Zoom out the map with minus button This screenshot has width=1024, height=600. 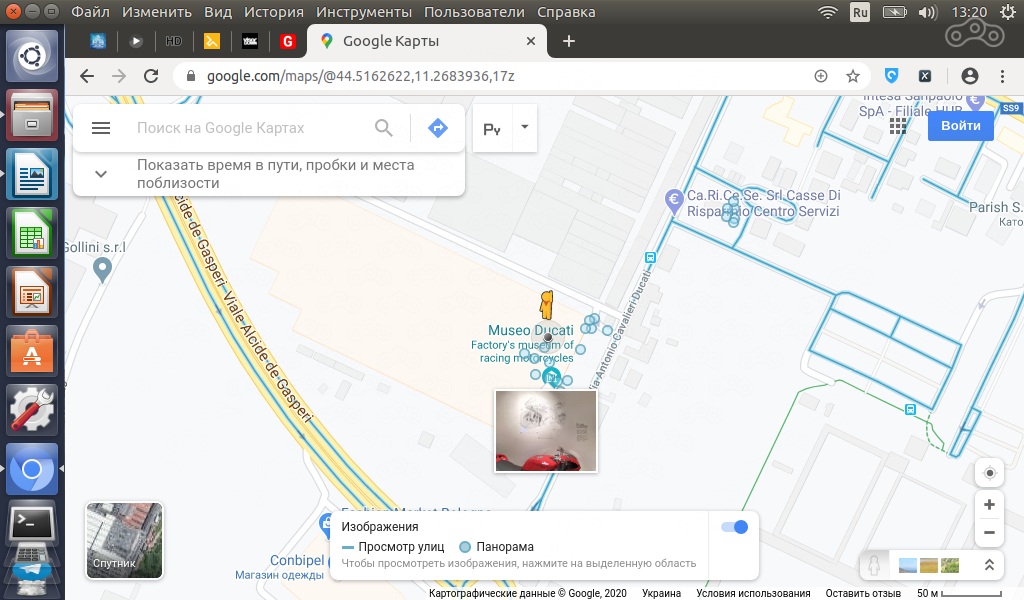(x=989, y=533)
